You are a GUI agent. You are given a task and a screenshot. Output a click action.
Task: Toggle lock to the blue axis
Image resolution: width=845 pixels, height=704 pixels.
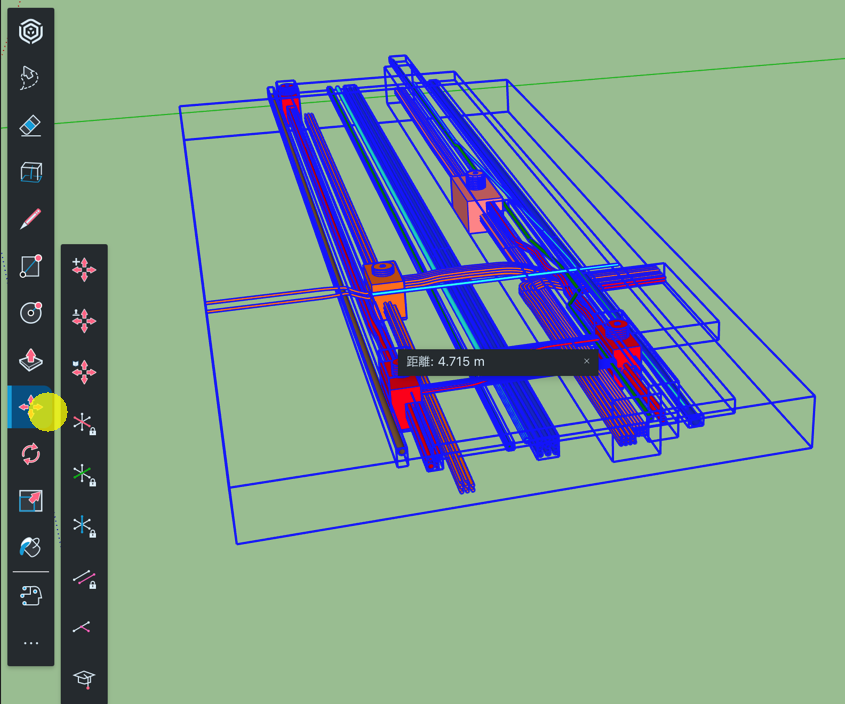pyautogui.click(x=84, y=526)
